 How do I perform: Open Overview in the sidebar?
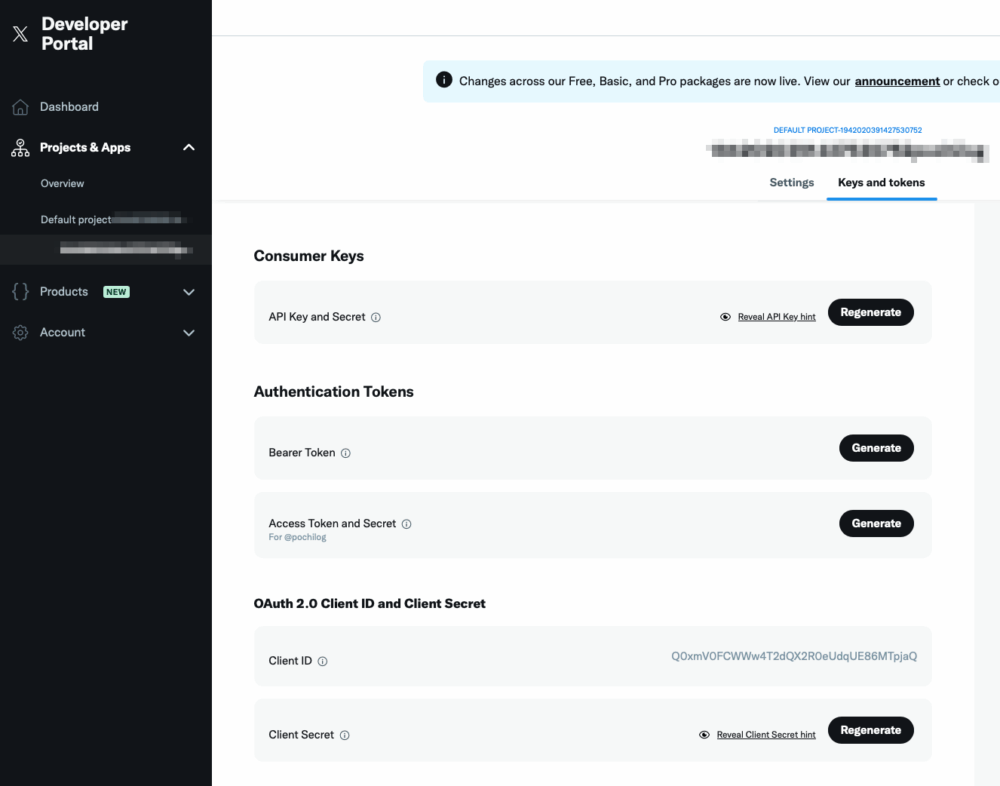pos(62,184)
